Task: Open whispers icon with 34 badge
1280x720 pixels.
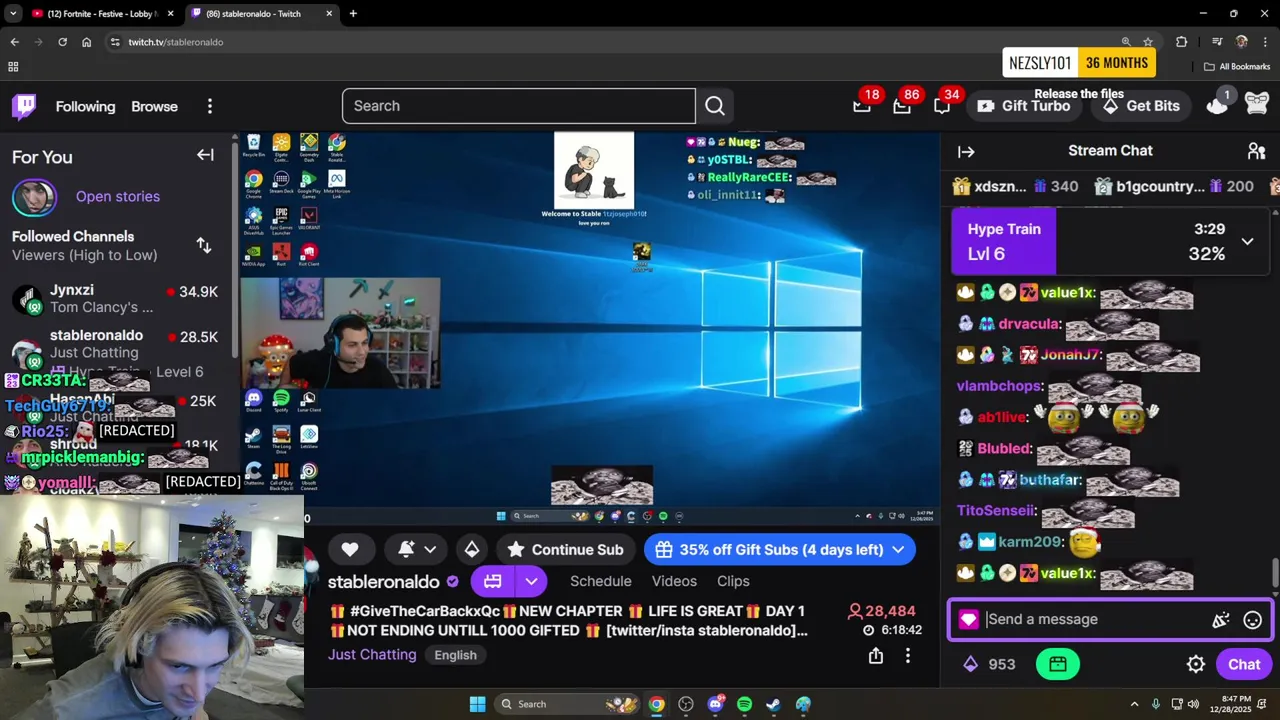Action: 942,106
